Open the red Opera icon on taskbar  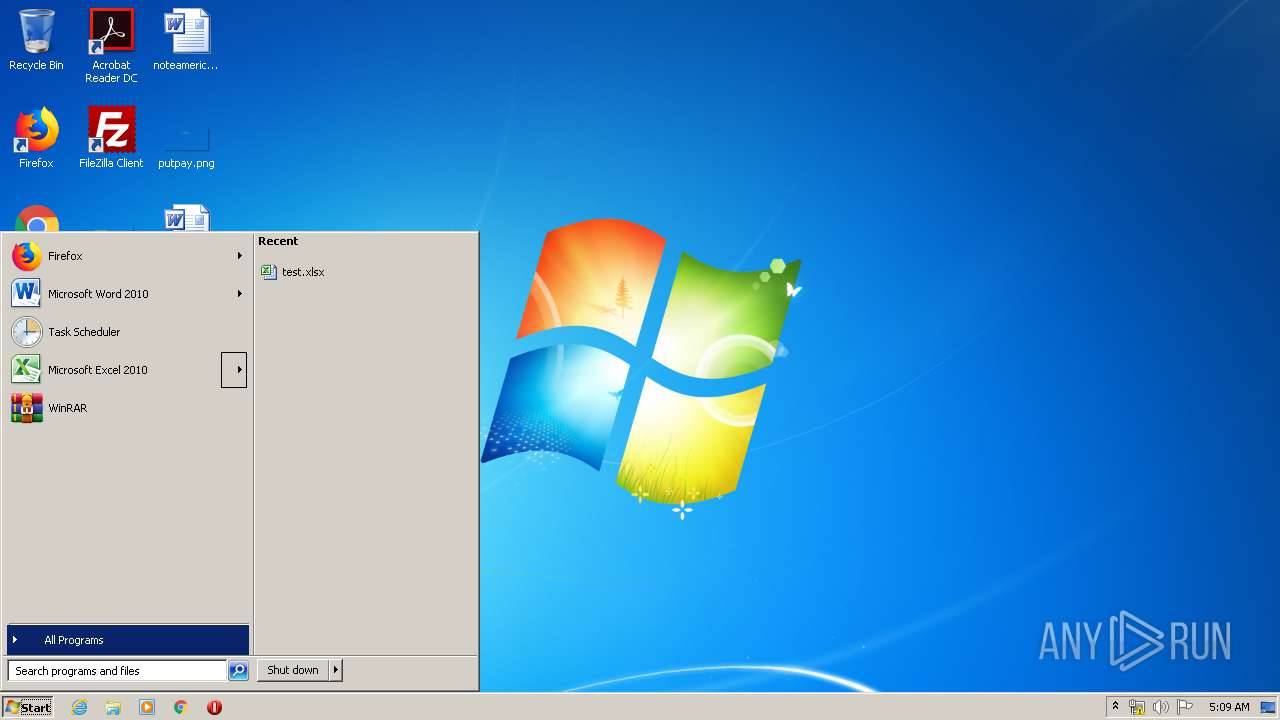pyautogui.click(x=214, y=707)
